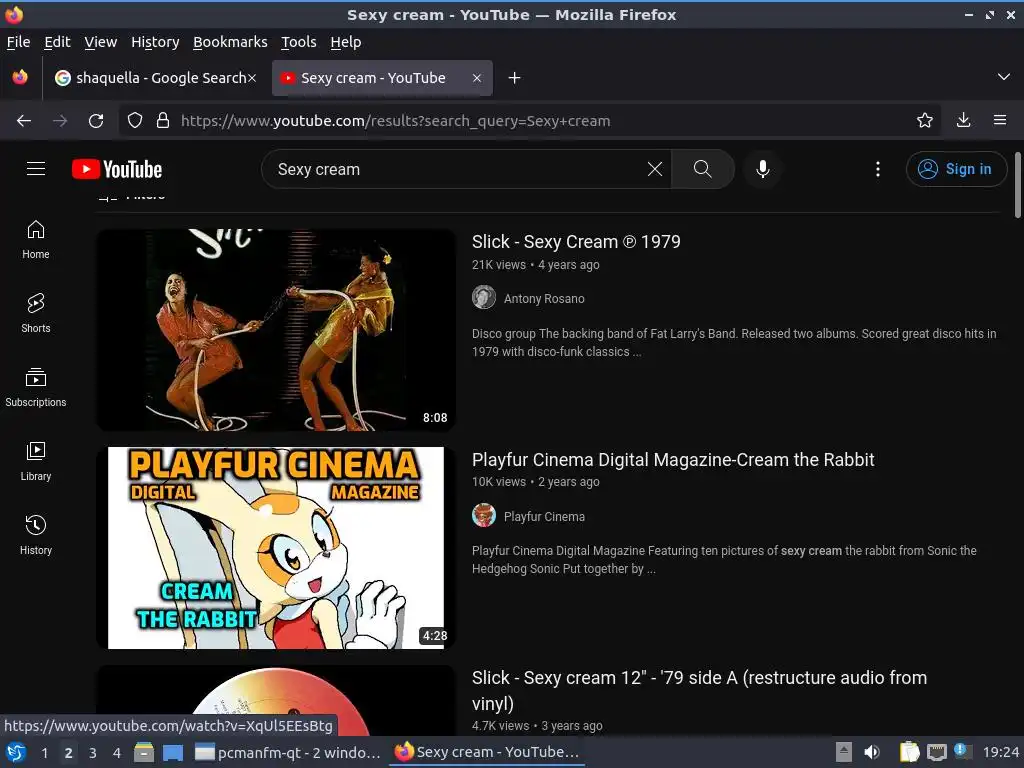Open pcmanfm-qt windows in taskbar
The image size is (1024, 768).
[288, 752]
